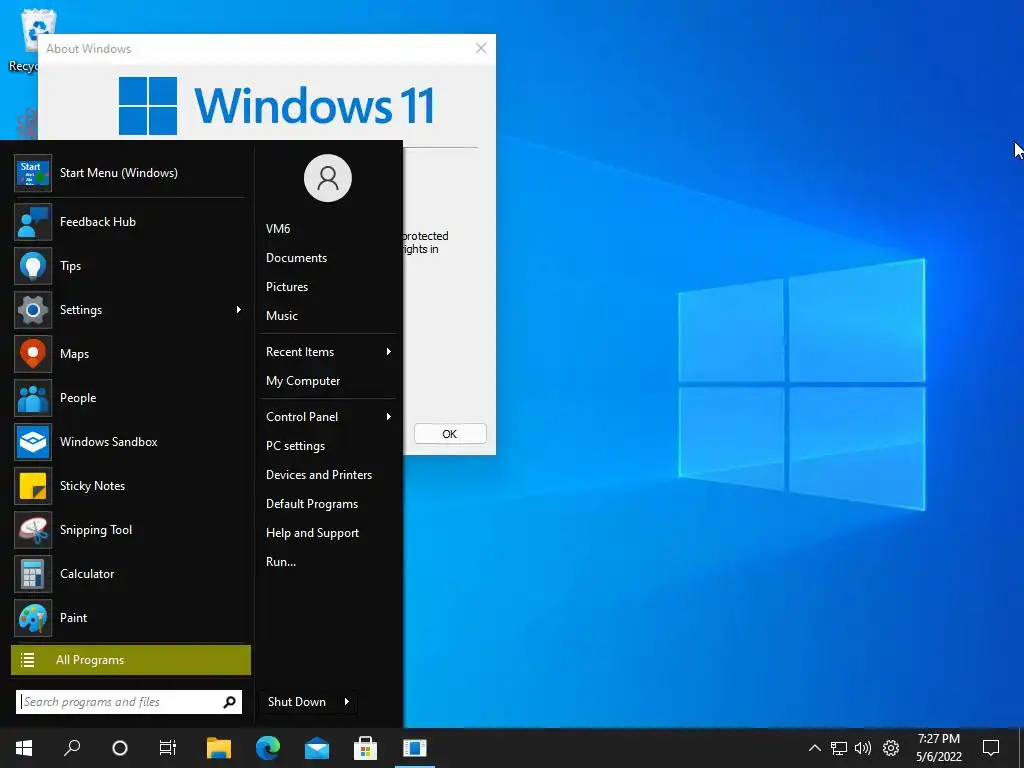Screen dimensions: 1024x768
Task: Open Start Menu (Windows) icon entry
Action: 33,173
